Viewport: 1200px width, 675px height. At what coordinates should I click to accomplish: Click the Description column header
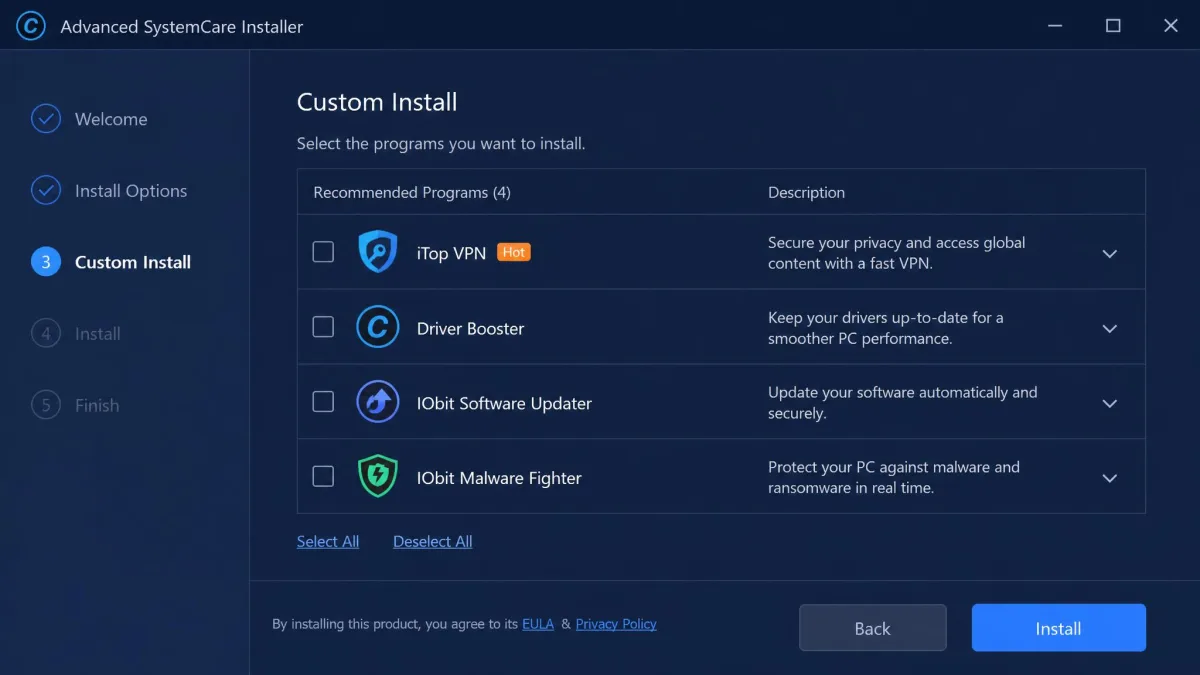click(x=806, y=192)
